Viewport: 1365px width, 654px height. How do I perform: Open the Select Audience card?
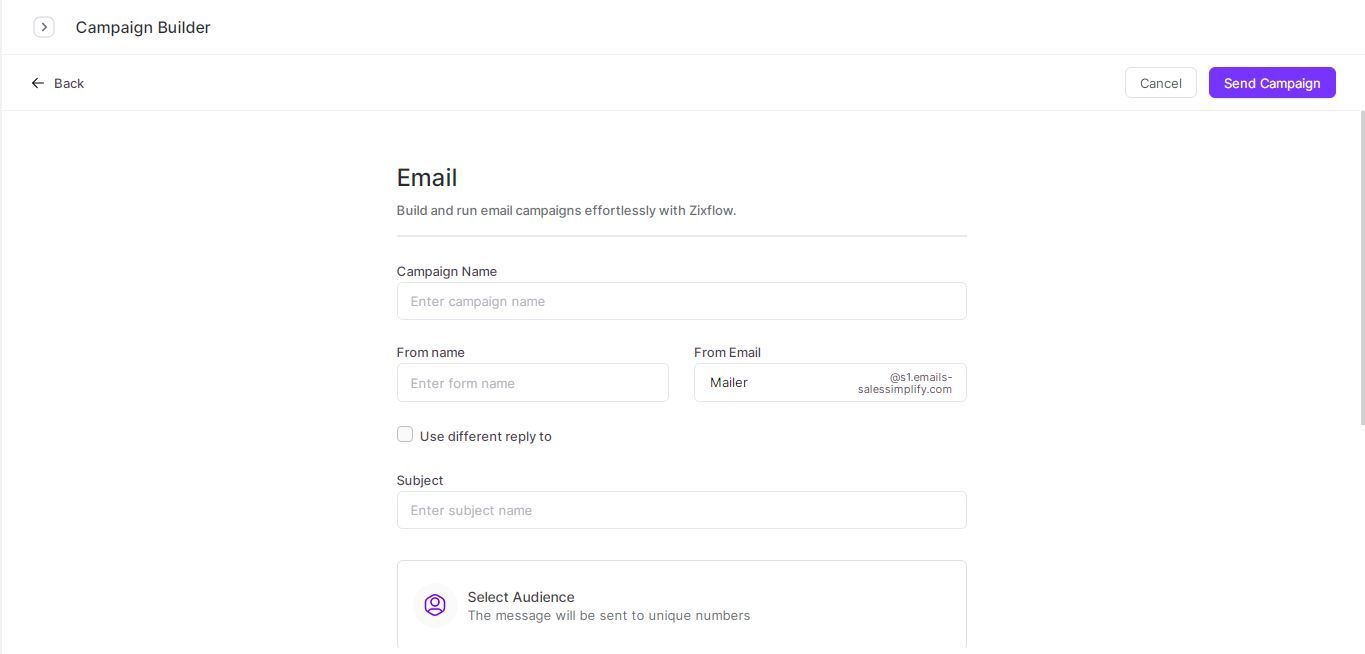[681, 604]
